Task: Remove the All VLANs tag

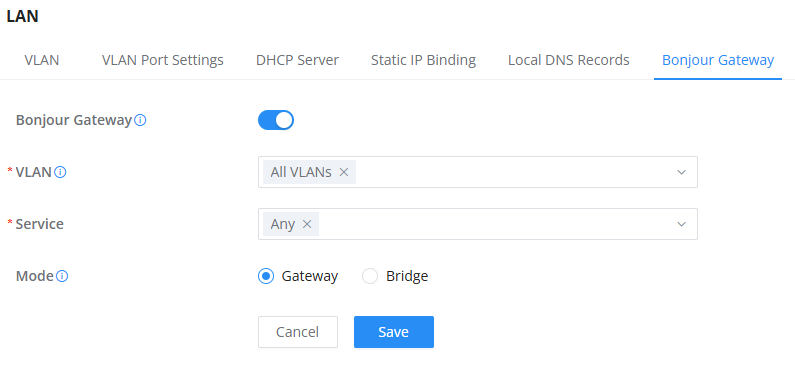Action: point(344,172)
